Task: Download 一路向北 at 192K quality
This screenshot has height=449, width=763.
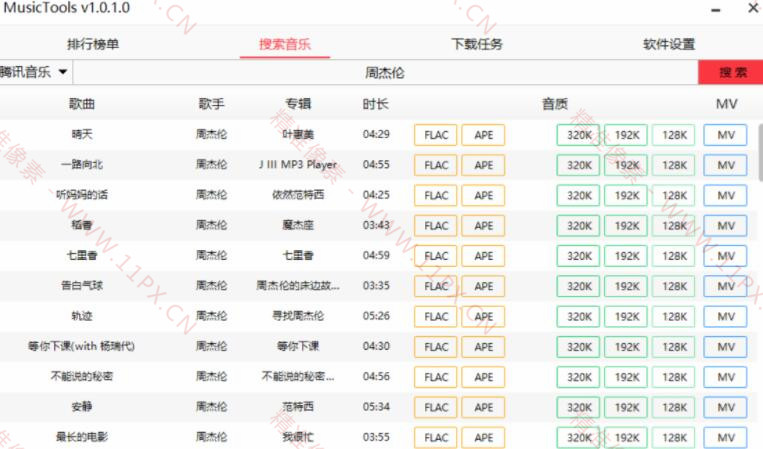Action: pyautogui.click(x=626, y=165)
